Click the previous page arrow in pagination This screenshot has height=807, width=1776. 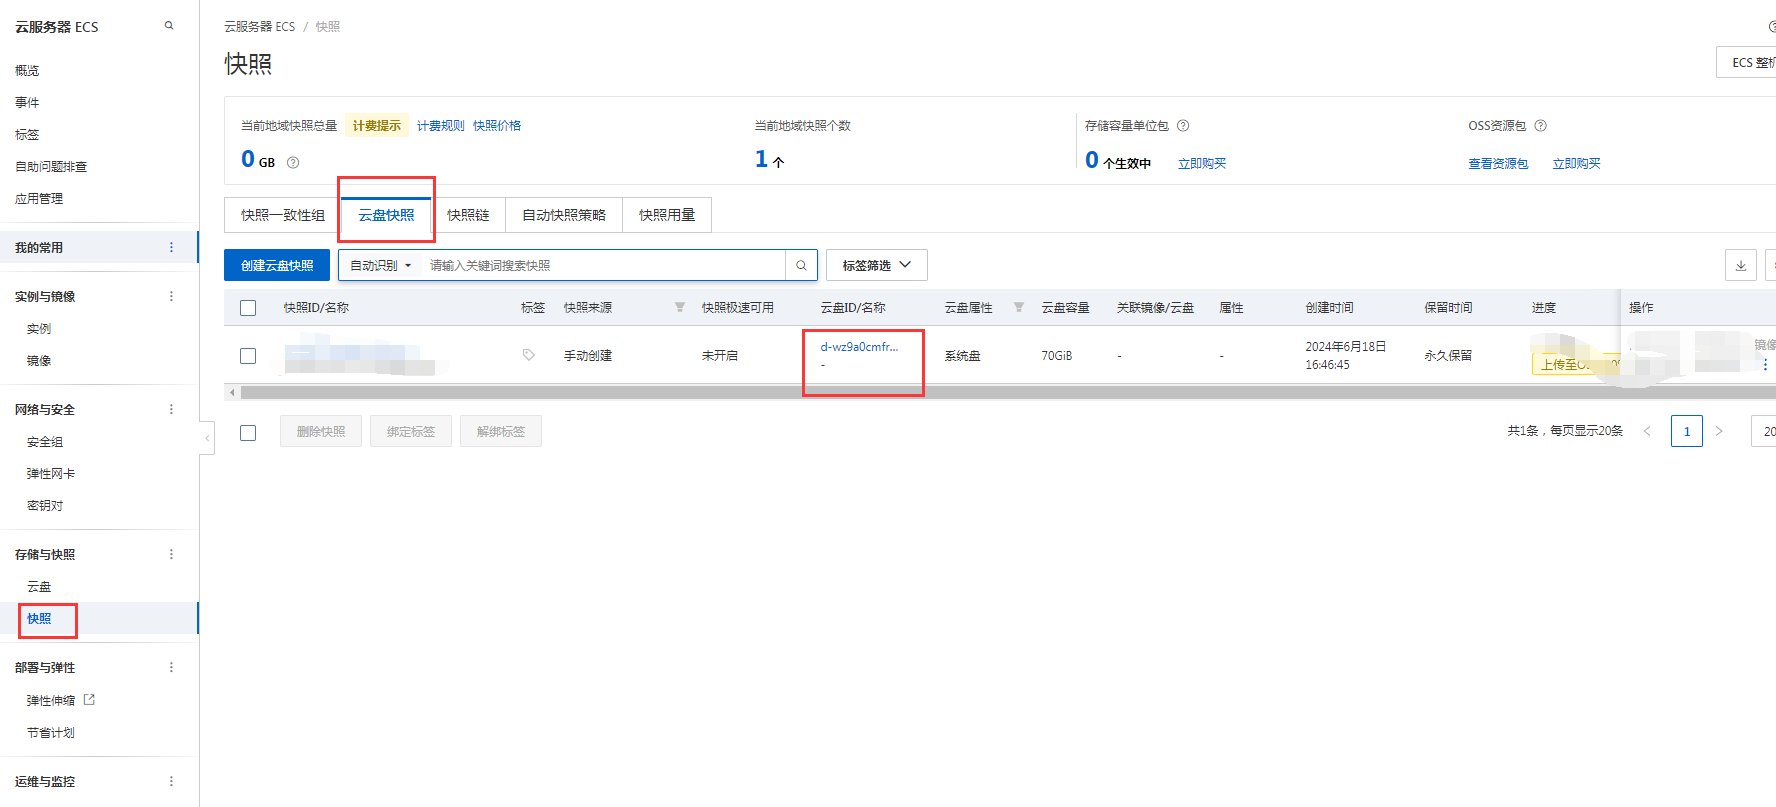pos(1647,431)
